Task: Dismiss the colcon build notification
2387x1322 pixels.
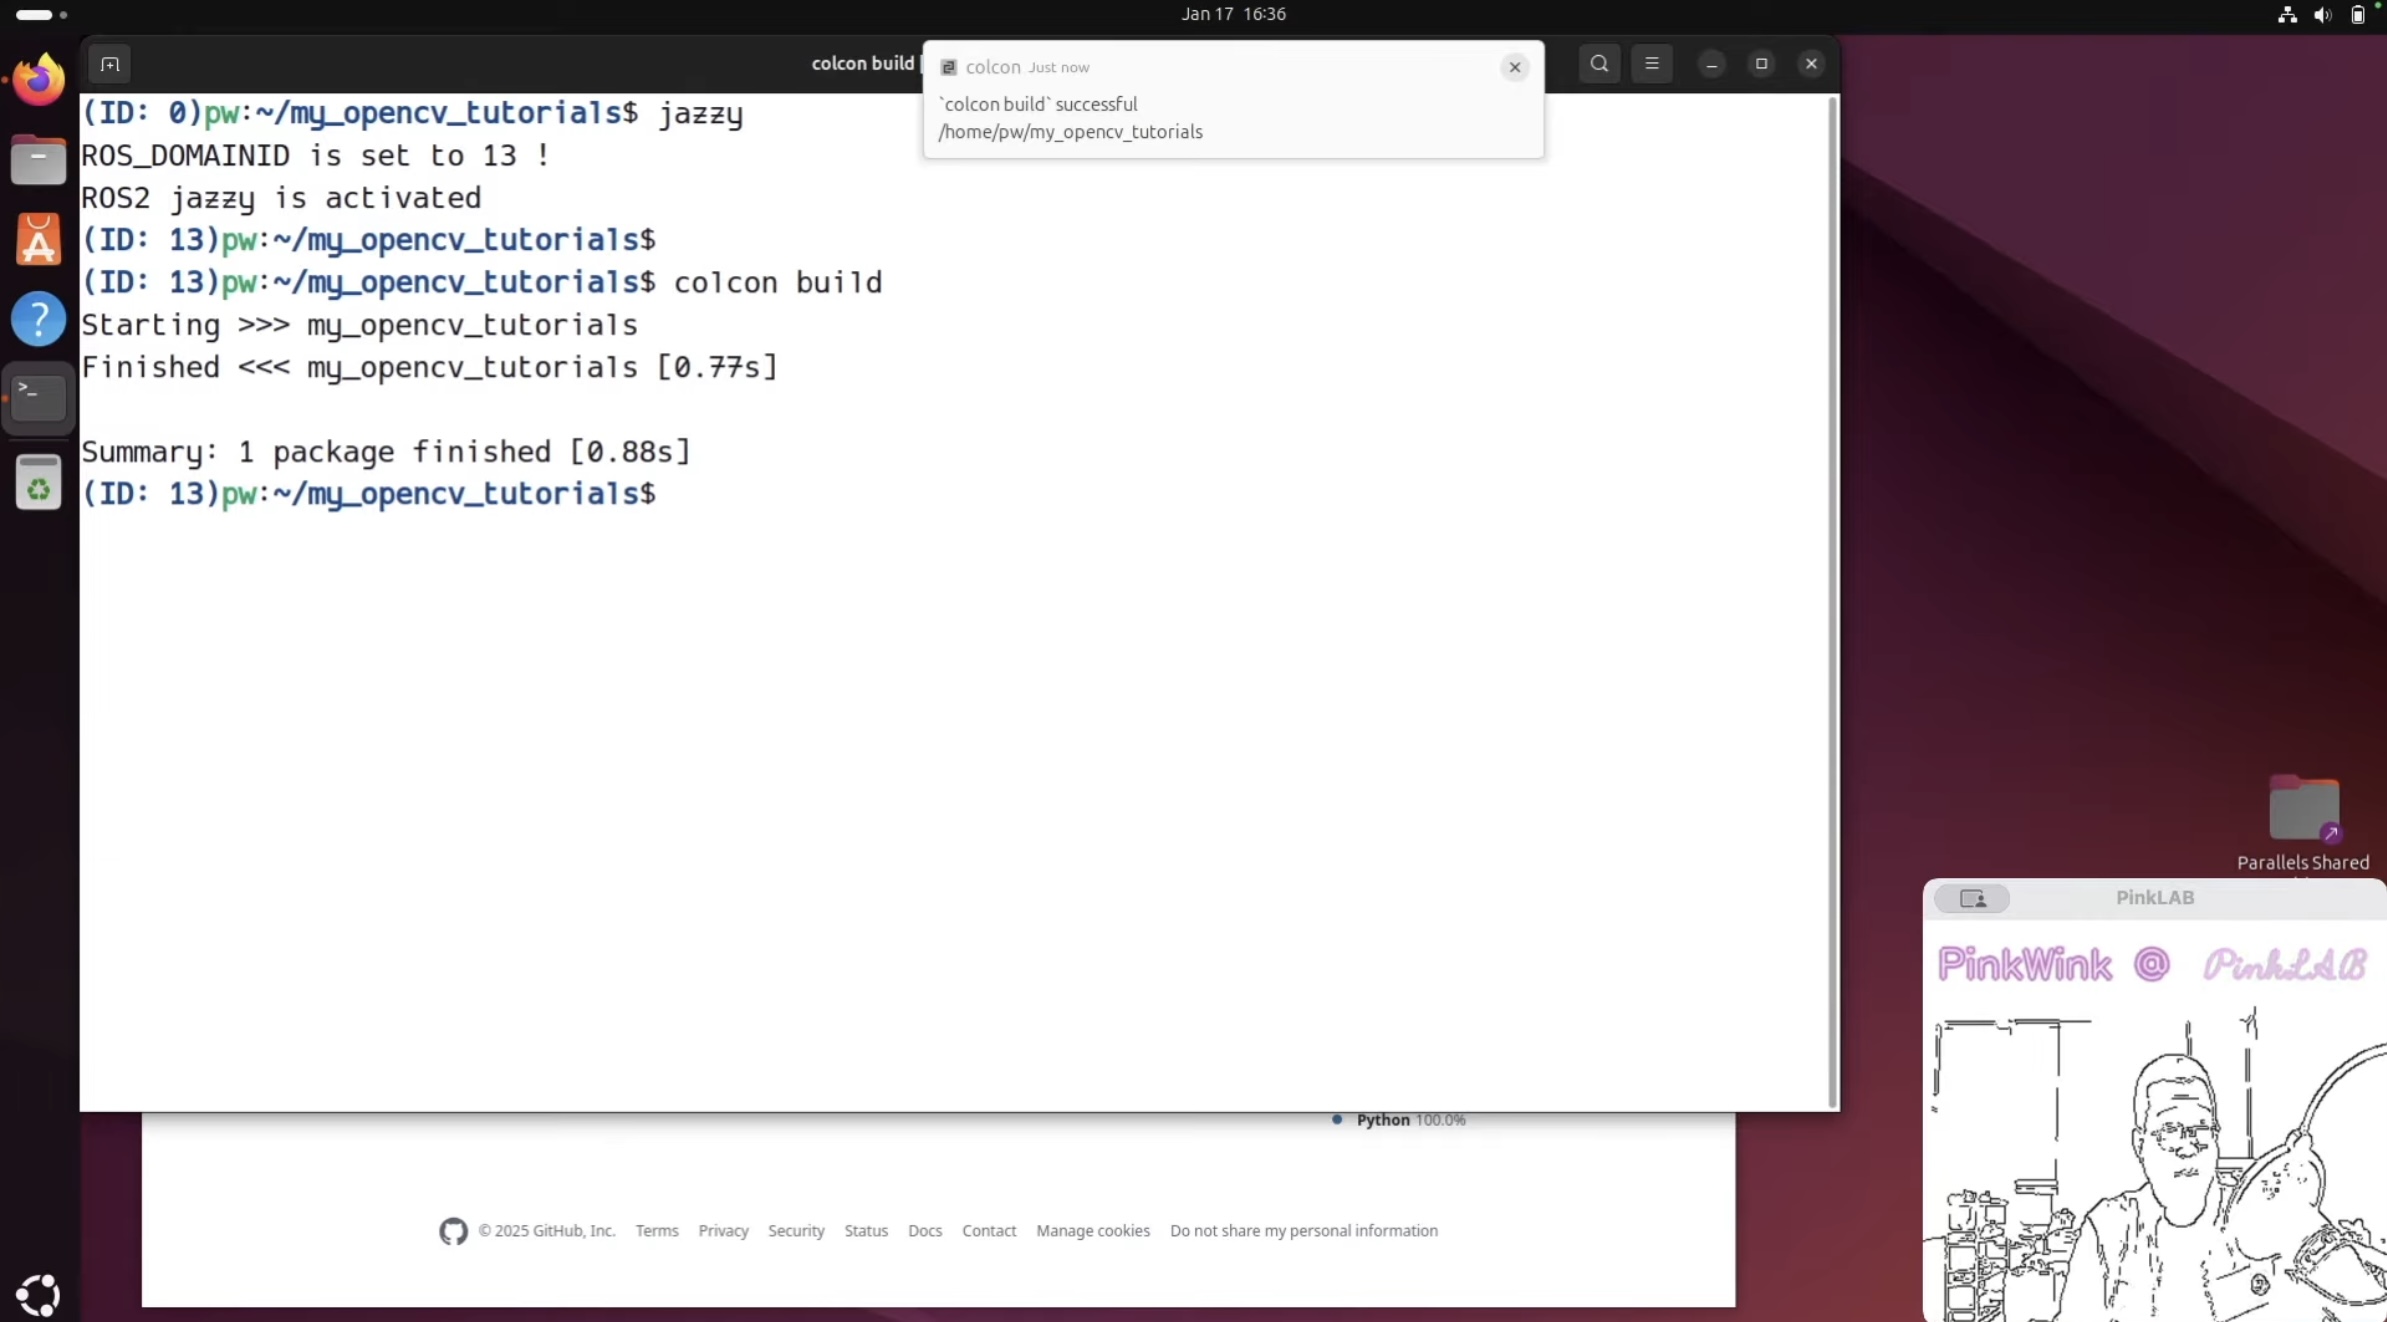Action: (1514, 67)
